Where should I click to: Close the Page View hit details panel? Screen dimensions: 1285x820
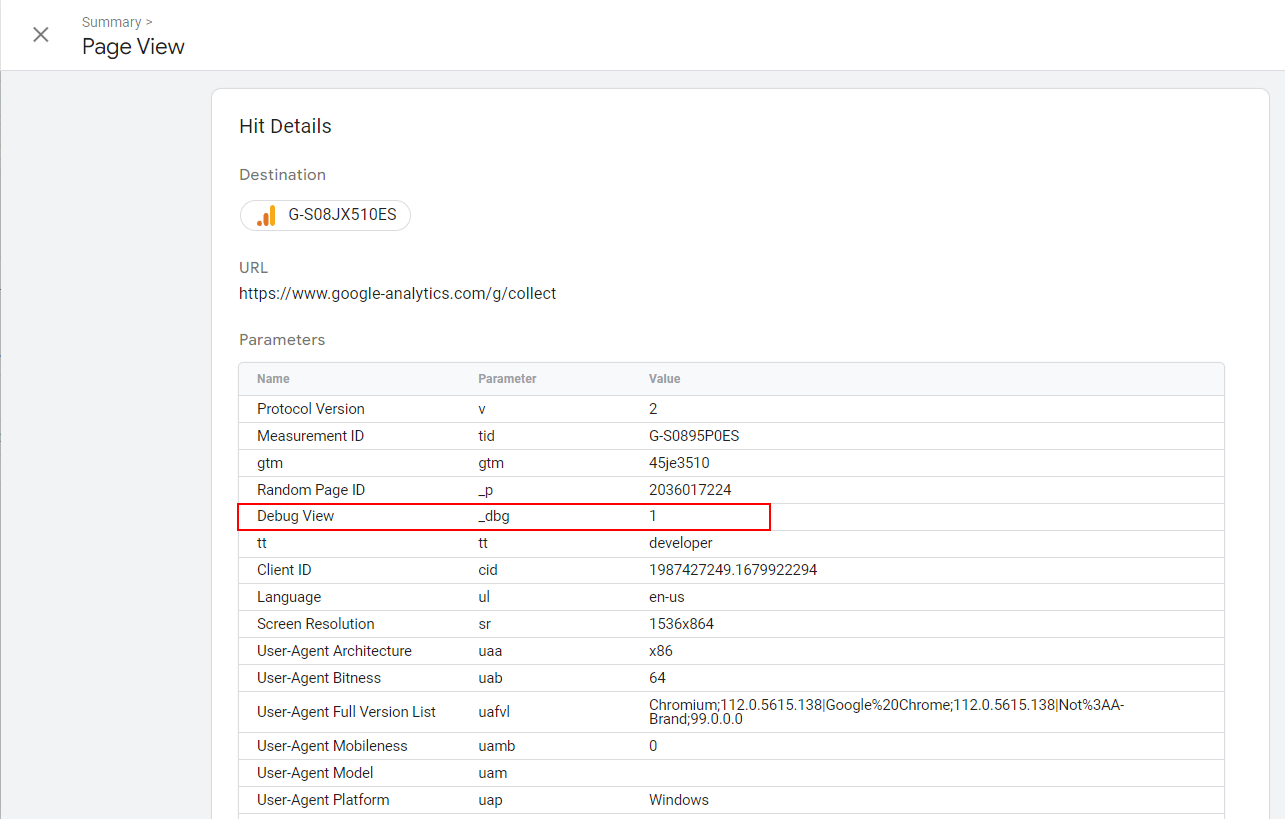40,34
